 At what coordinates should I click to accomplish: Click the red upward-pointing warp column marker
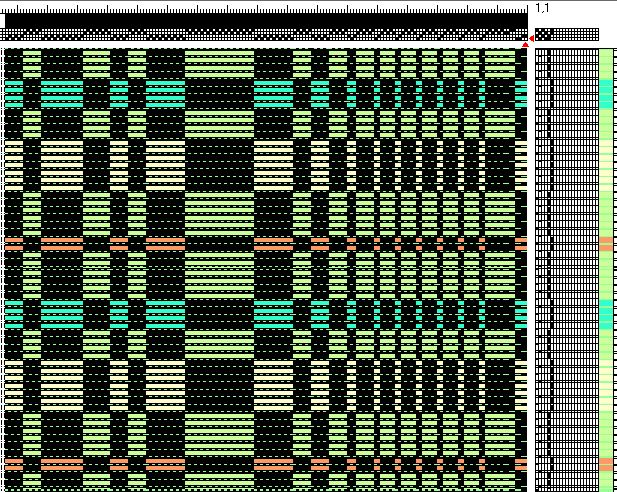point(525,45)
